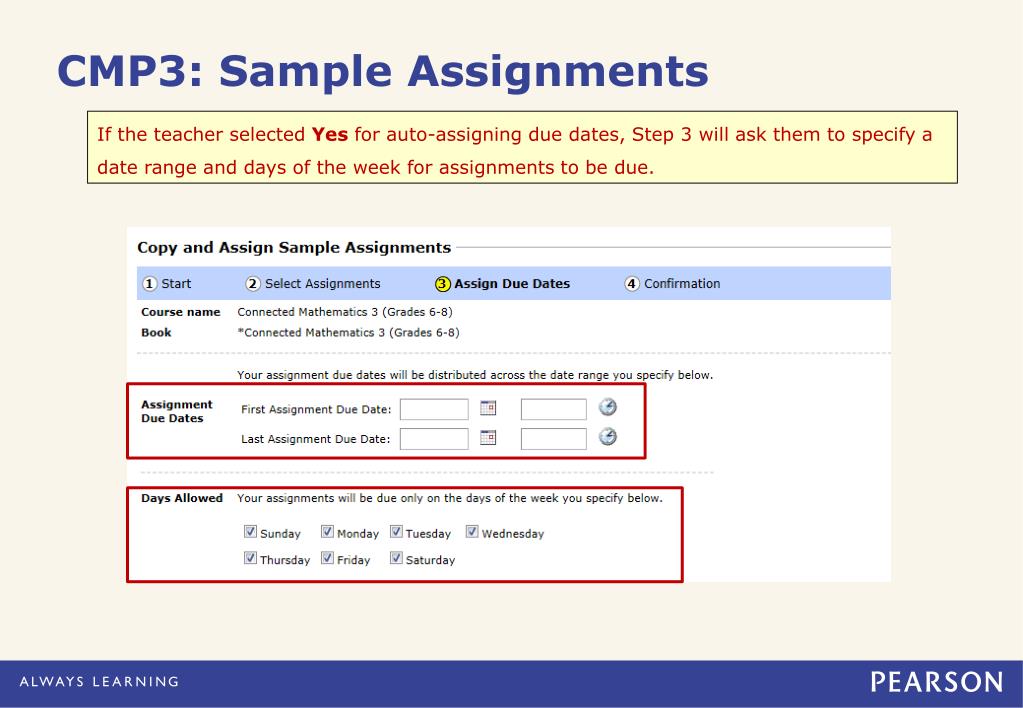Select step 3 Assign Due Dates

coord(502,284)
